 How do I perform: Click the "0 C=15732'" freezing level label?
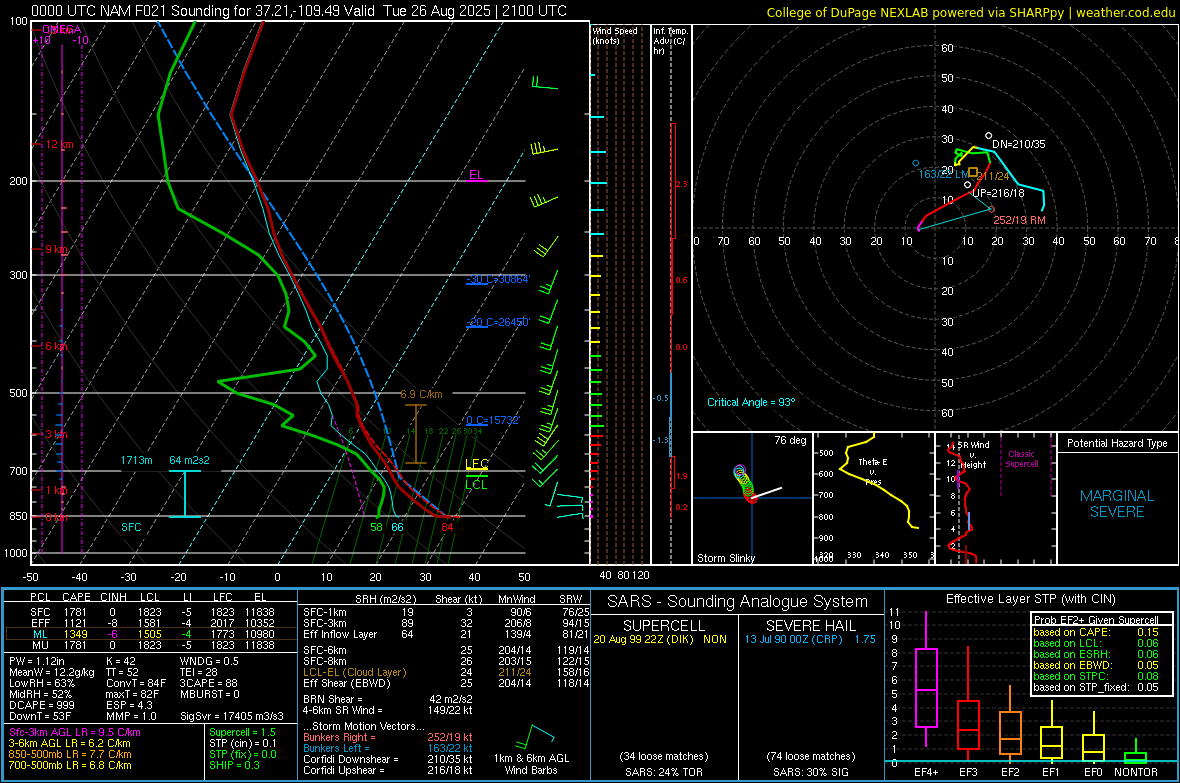[x=493, y=420]
